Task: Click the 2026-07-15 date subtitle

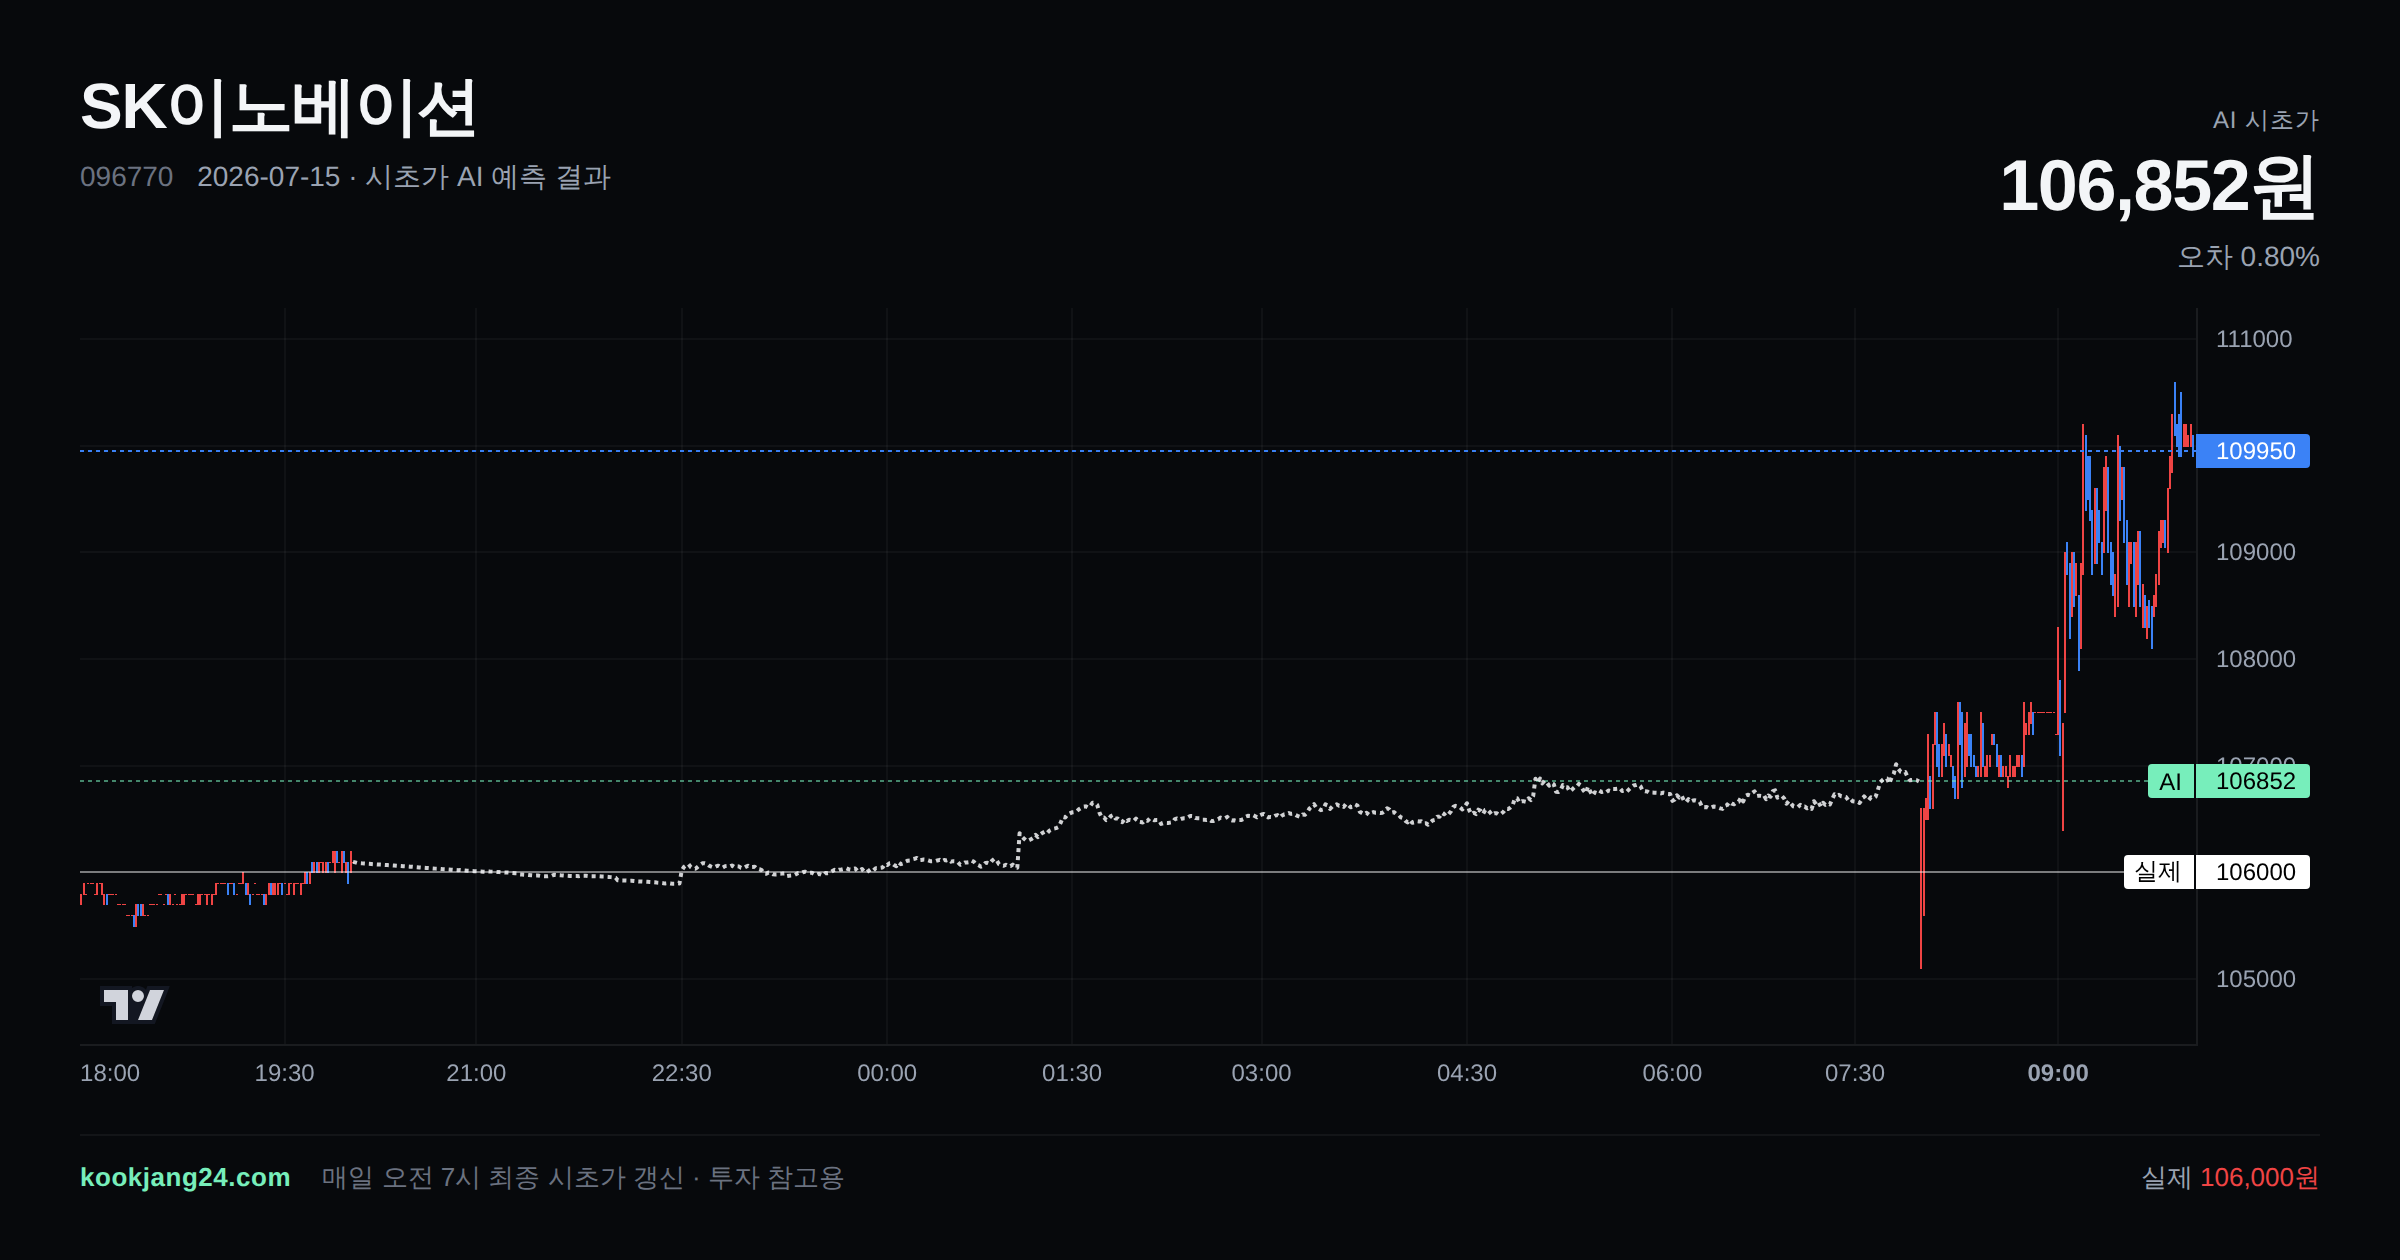Action: (x=269, y=177)
